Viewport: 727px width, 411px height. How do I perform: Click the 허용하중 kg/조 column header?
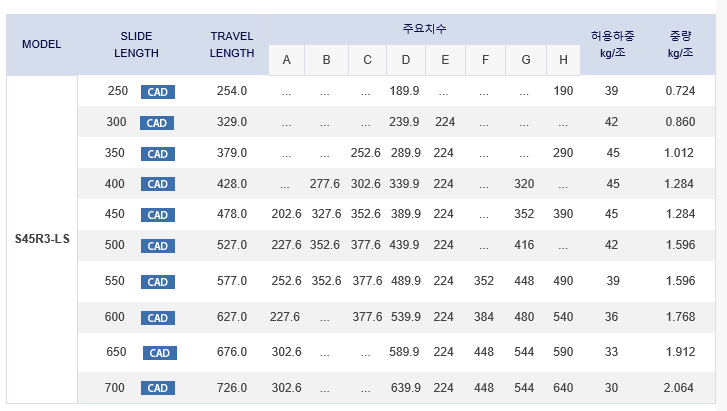pyautogui.click(x=613, y=44)
